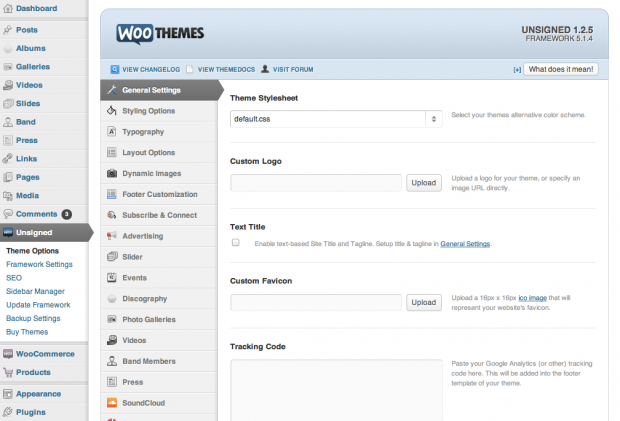Open the Theme Stylesheet default.css dropdown
620x421 pixels.
336,119
